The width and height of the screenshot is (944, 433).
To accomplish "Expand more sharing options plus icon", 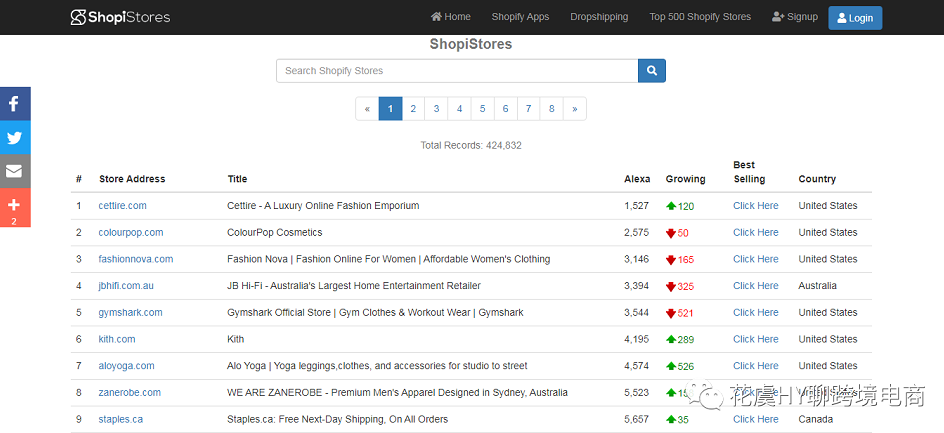I will (15, 206).
